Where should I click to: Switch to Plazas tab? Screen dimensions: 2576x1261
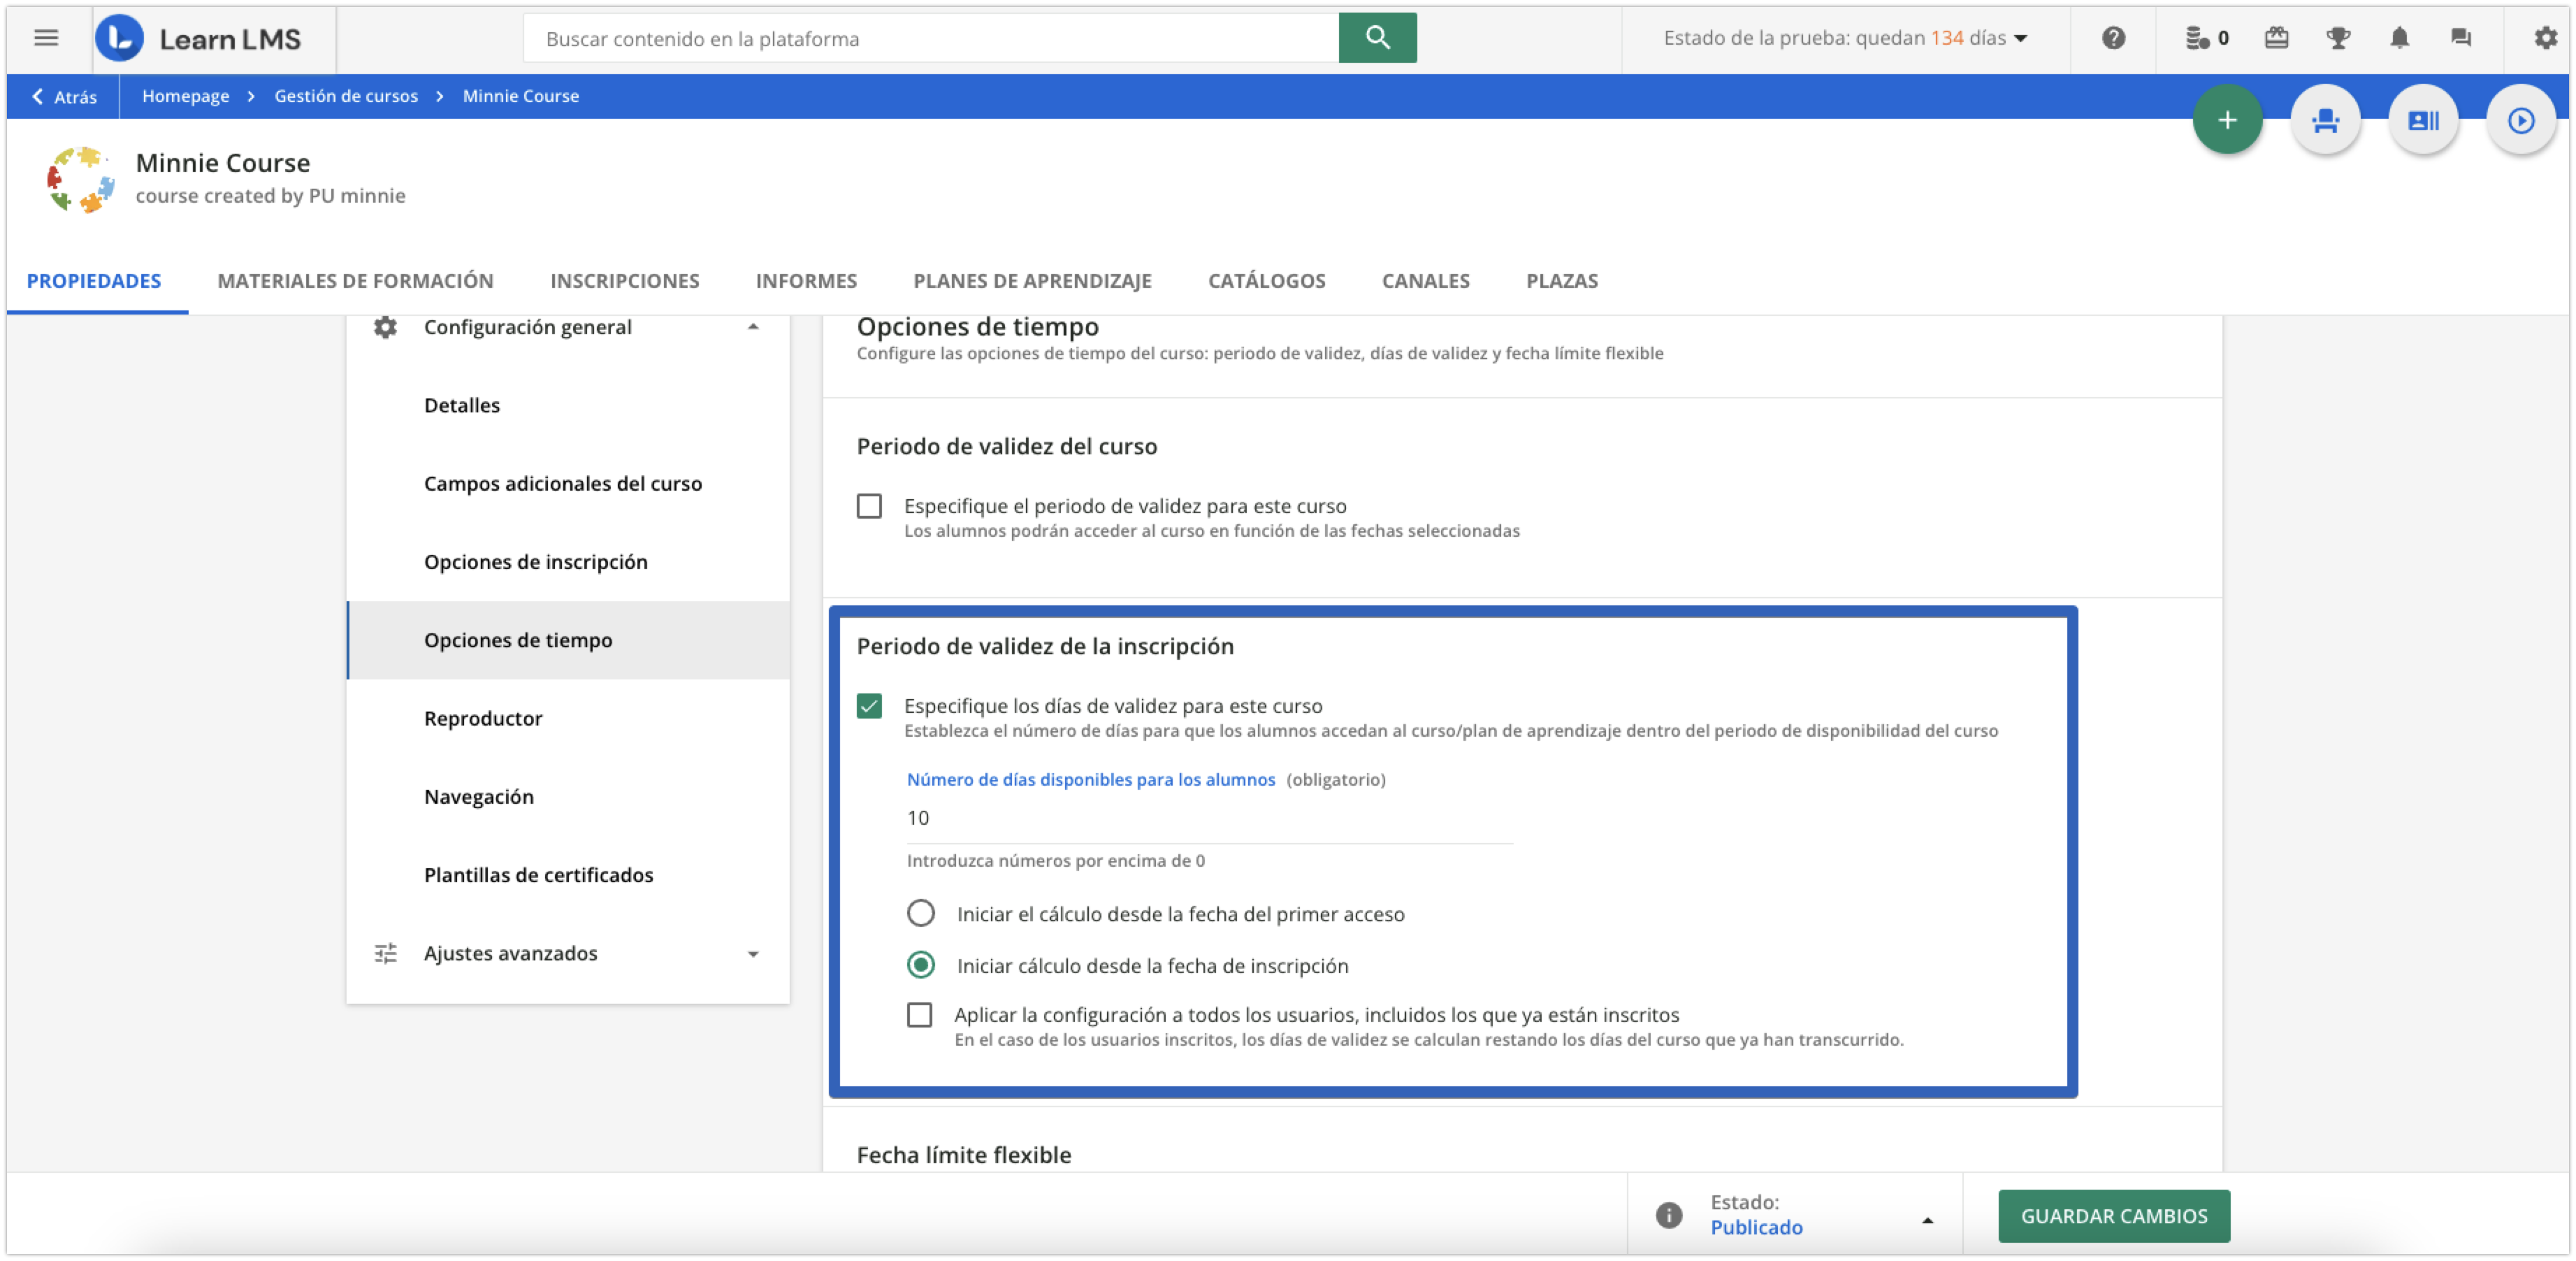tap(1562, 281)
